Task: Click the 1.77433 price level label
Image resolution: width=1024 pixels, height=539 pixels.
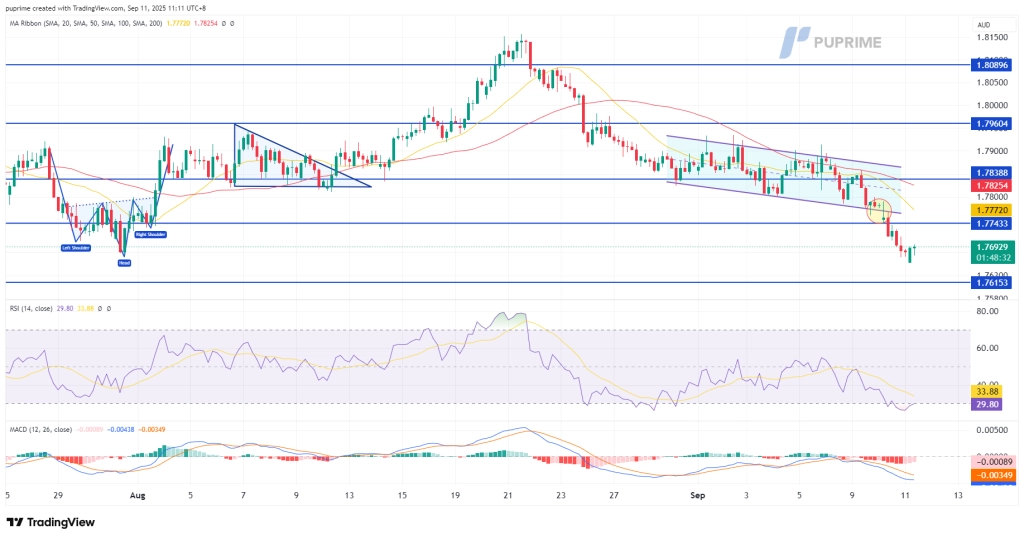Action: (992, 223)
